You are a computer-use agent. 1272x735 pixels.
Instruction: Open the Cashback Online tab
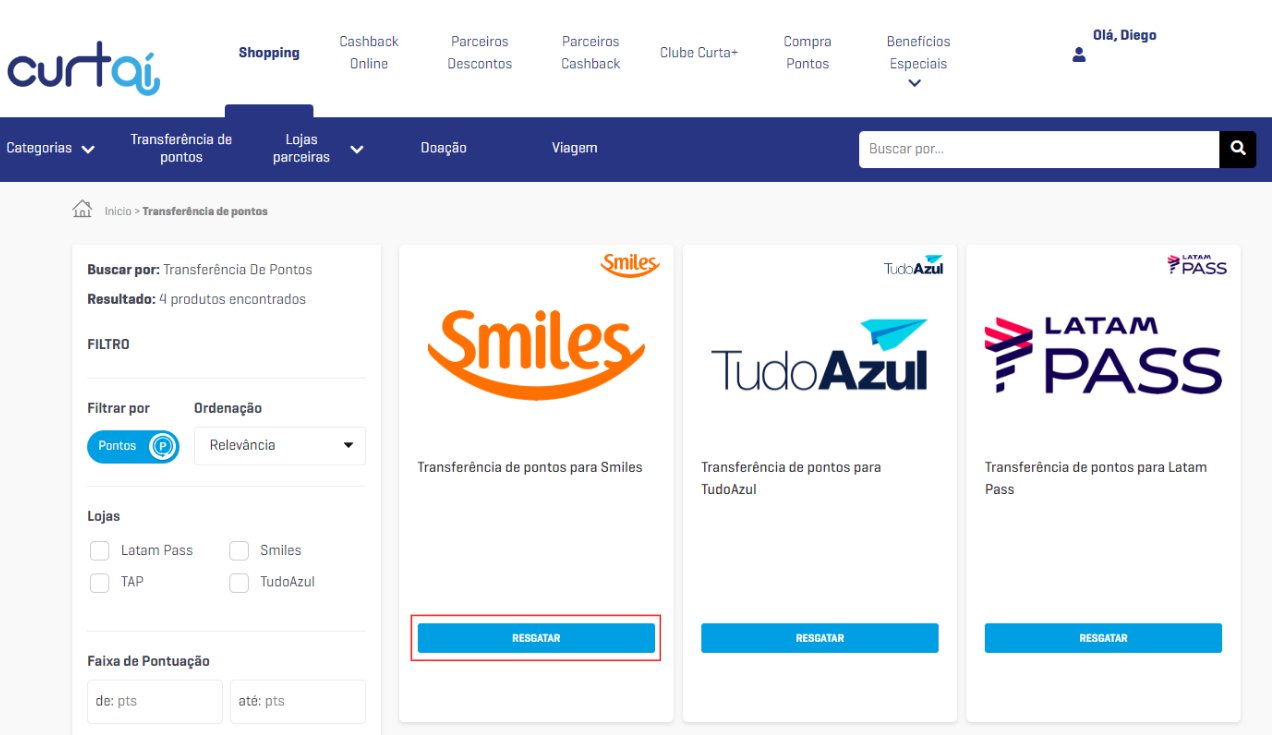[x=369, y=53]
